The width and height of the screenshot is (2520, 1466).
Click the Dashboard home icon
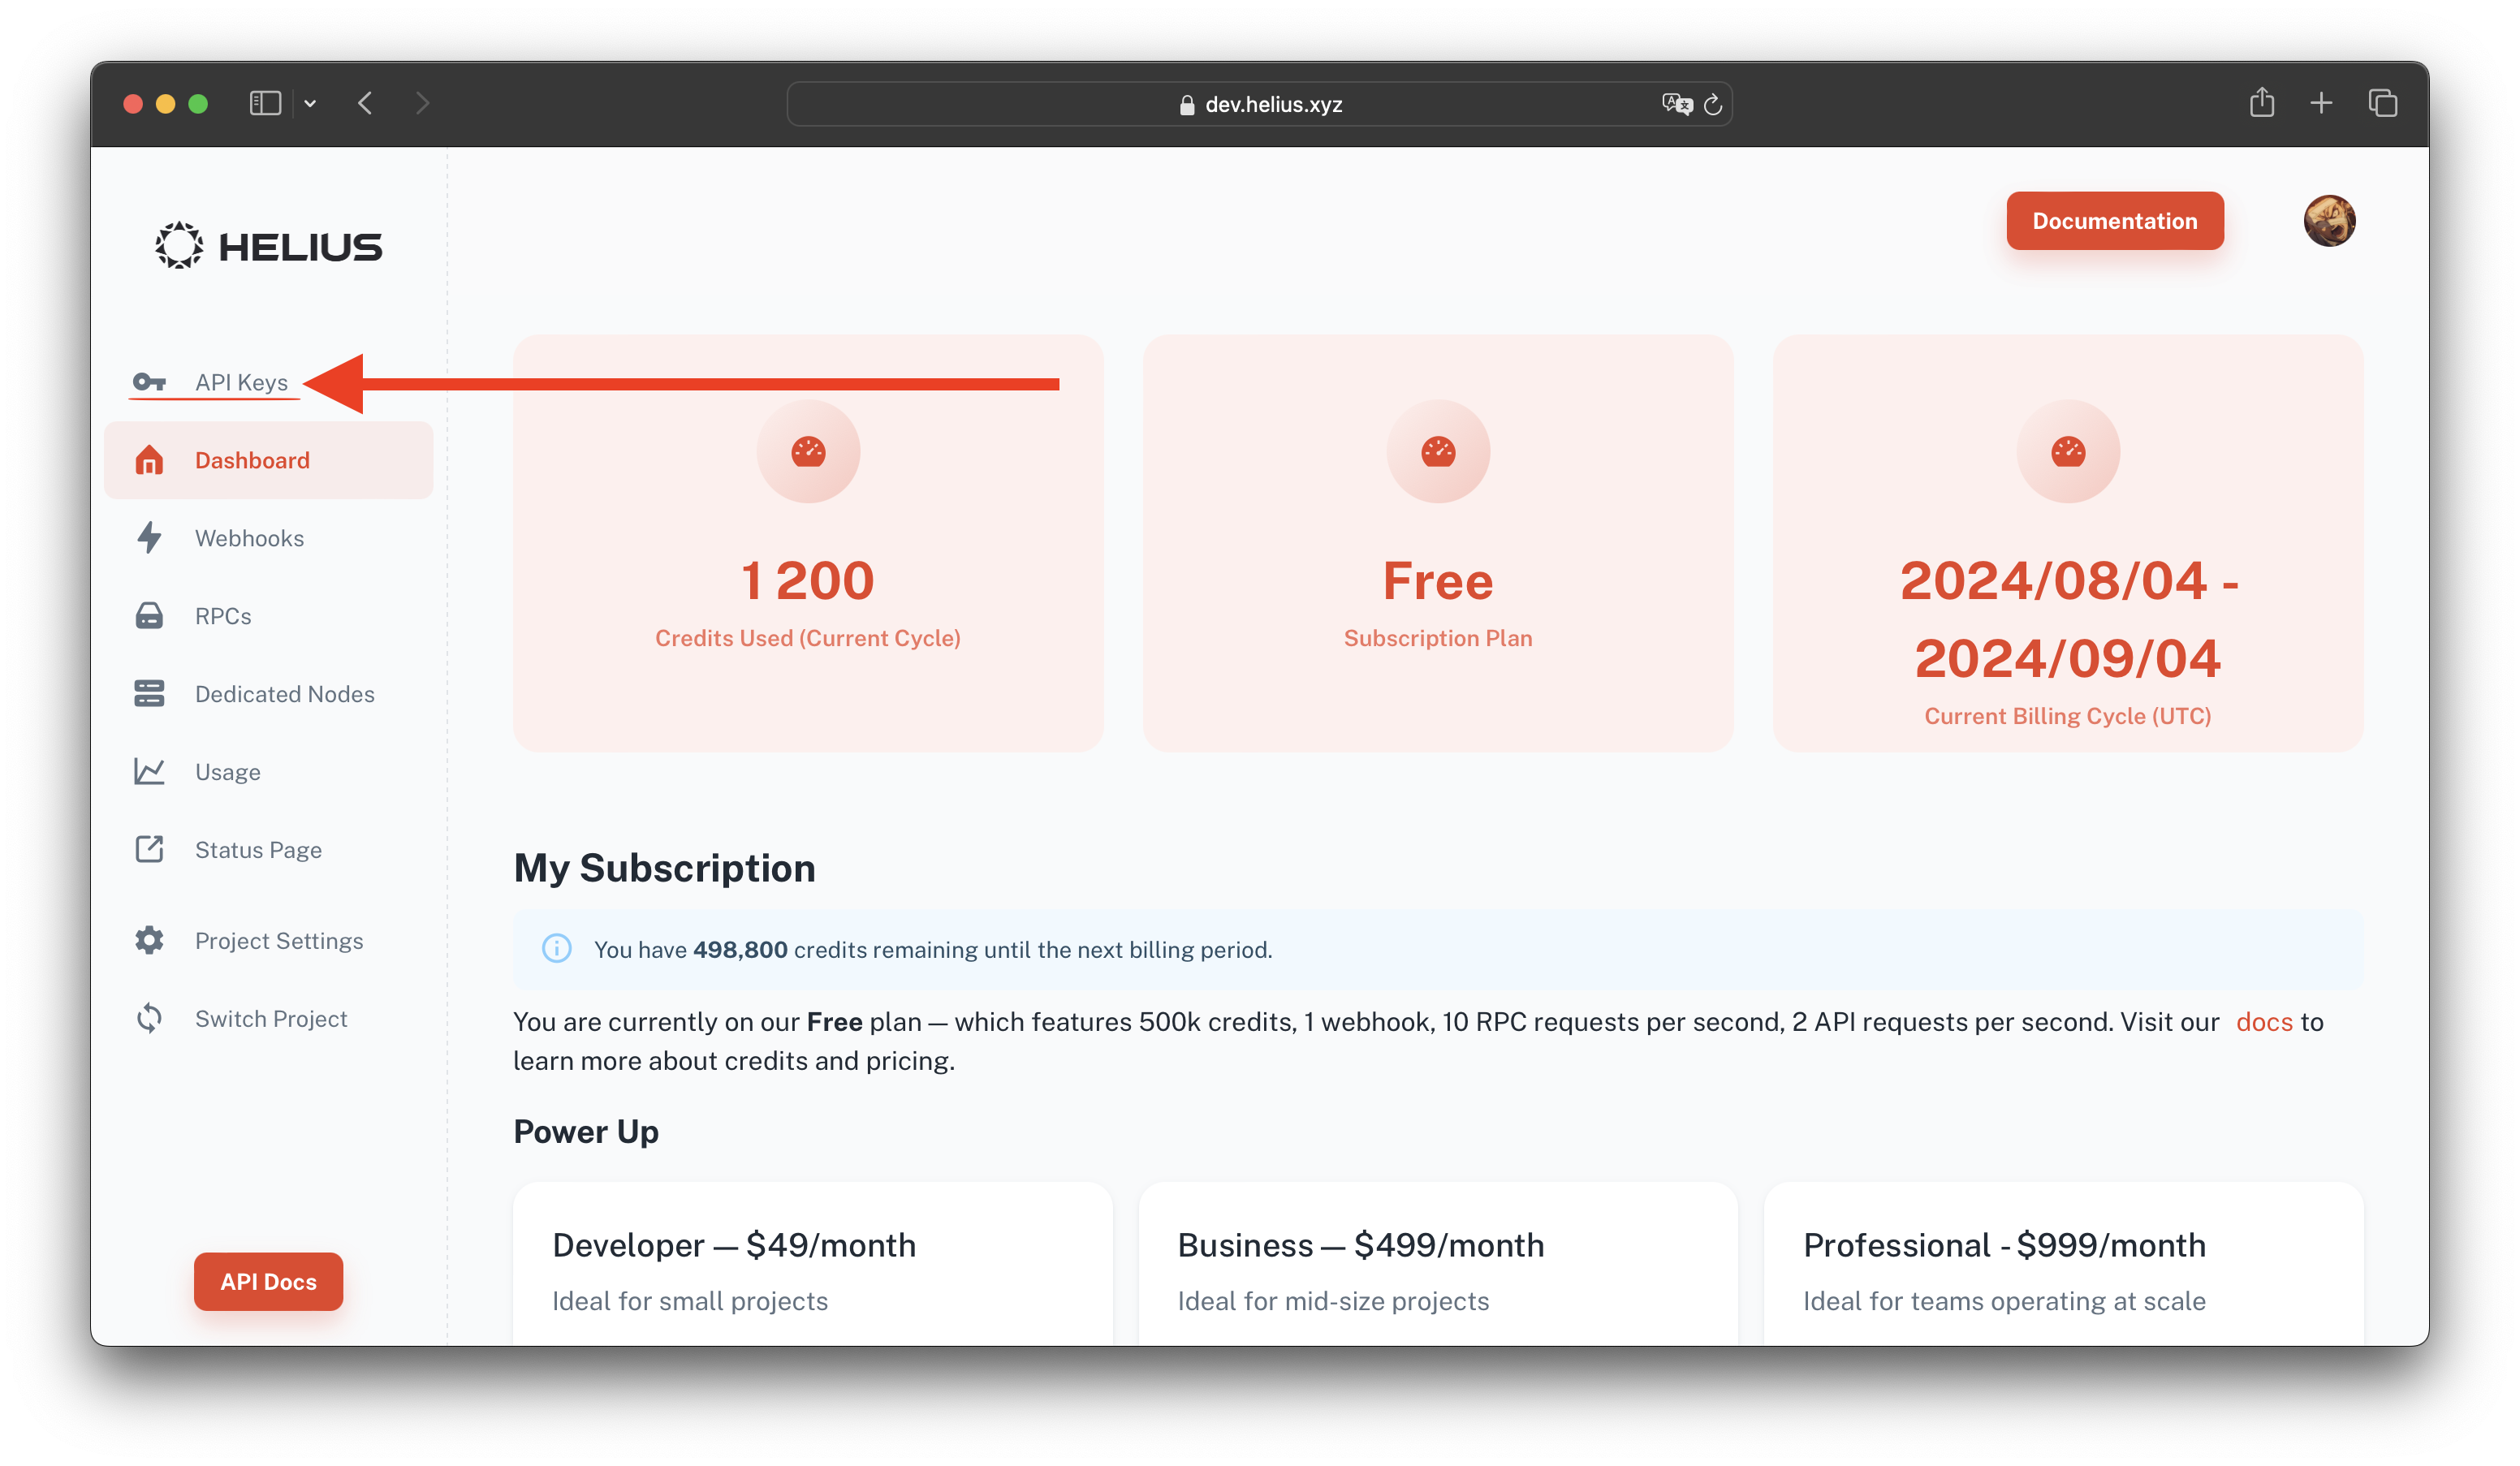click(149, 460)
